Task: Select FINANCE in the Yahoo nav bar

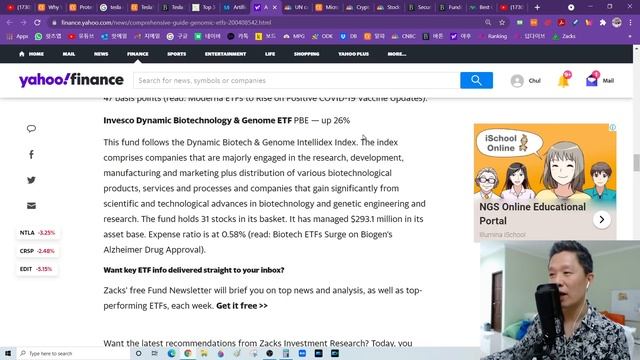Action: [138, 54]
